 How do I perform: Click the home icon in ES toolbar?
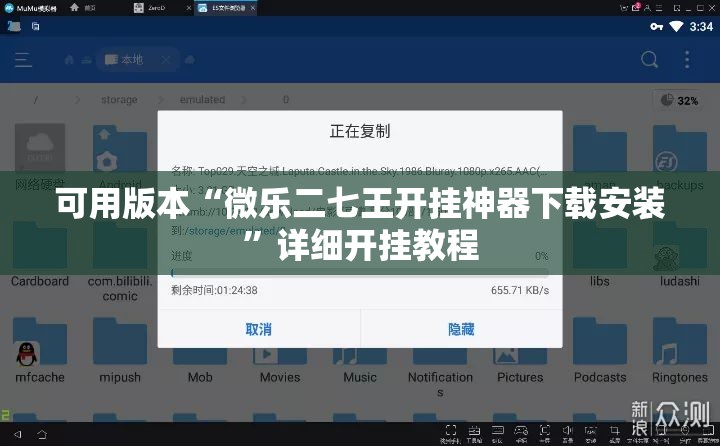[x=69, y=60]
